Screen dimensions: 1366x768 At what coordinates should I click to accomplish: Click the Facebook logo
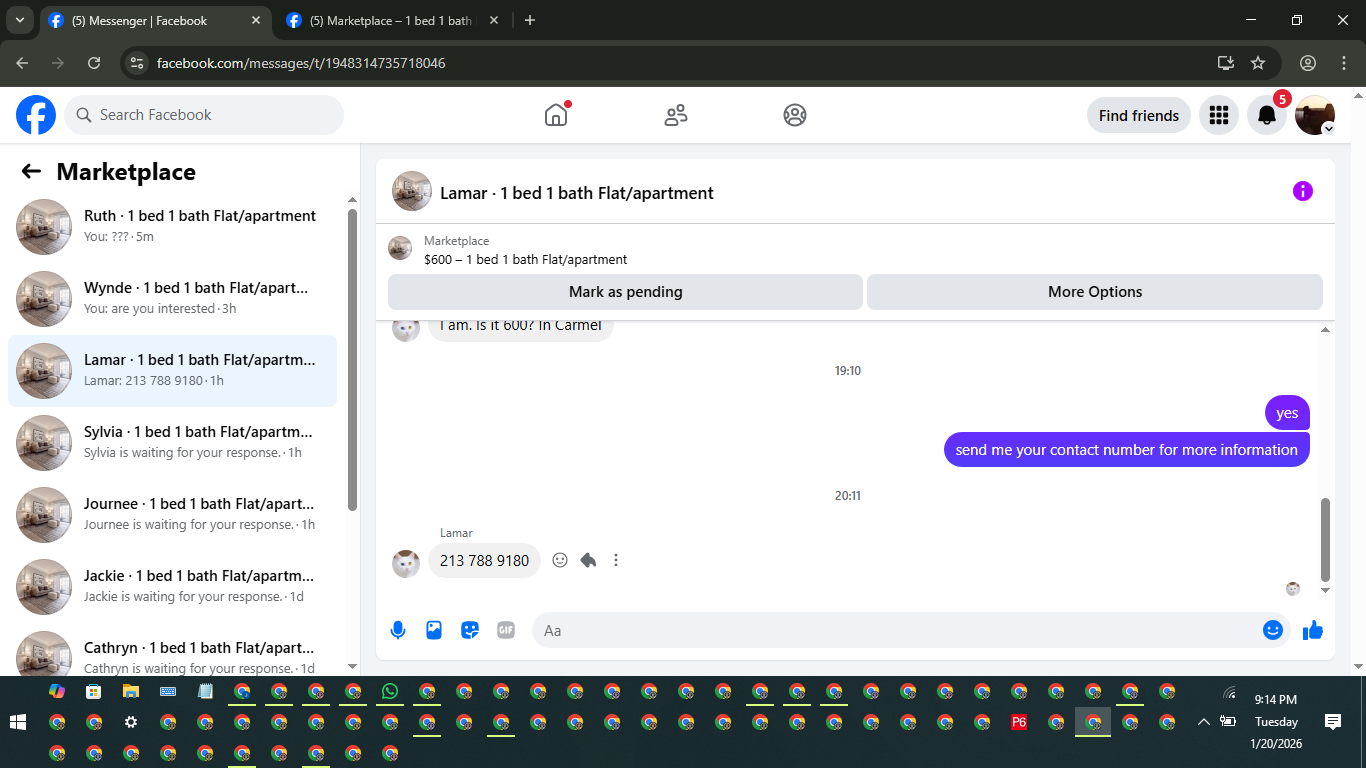coord(36,115)
